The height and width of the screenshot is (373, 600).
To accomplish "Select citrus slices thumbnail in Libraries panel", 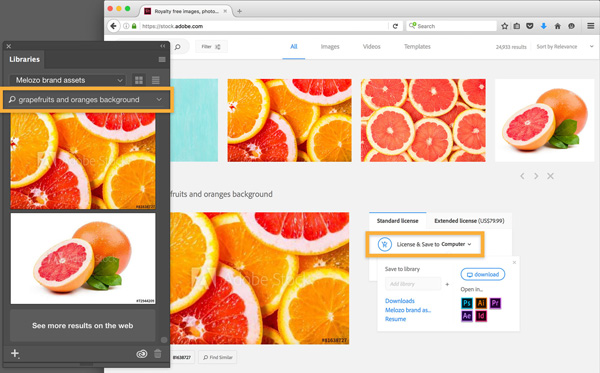I will 83,161.
